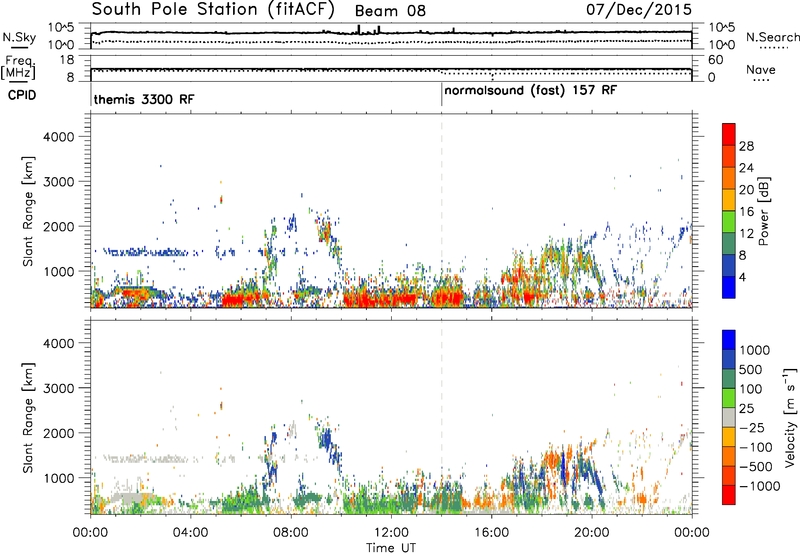Click the 04:00 time axis tick label
The image size is (800, 554).
(x=191, y=533)
